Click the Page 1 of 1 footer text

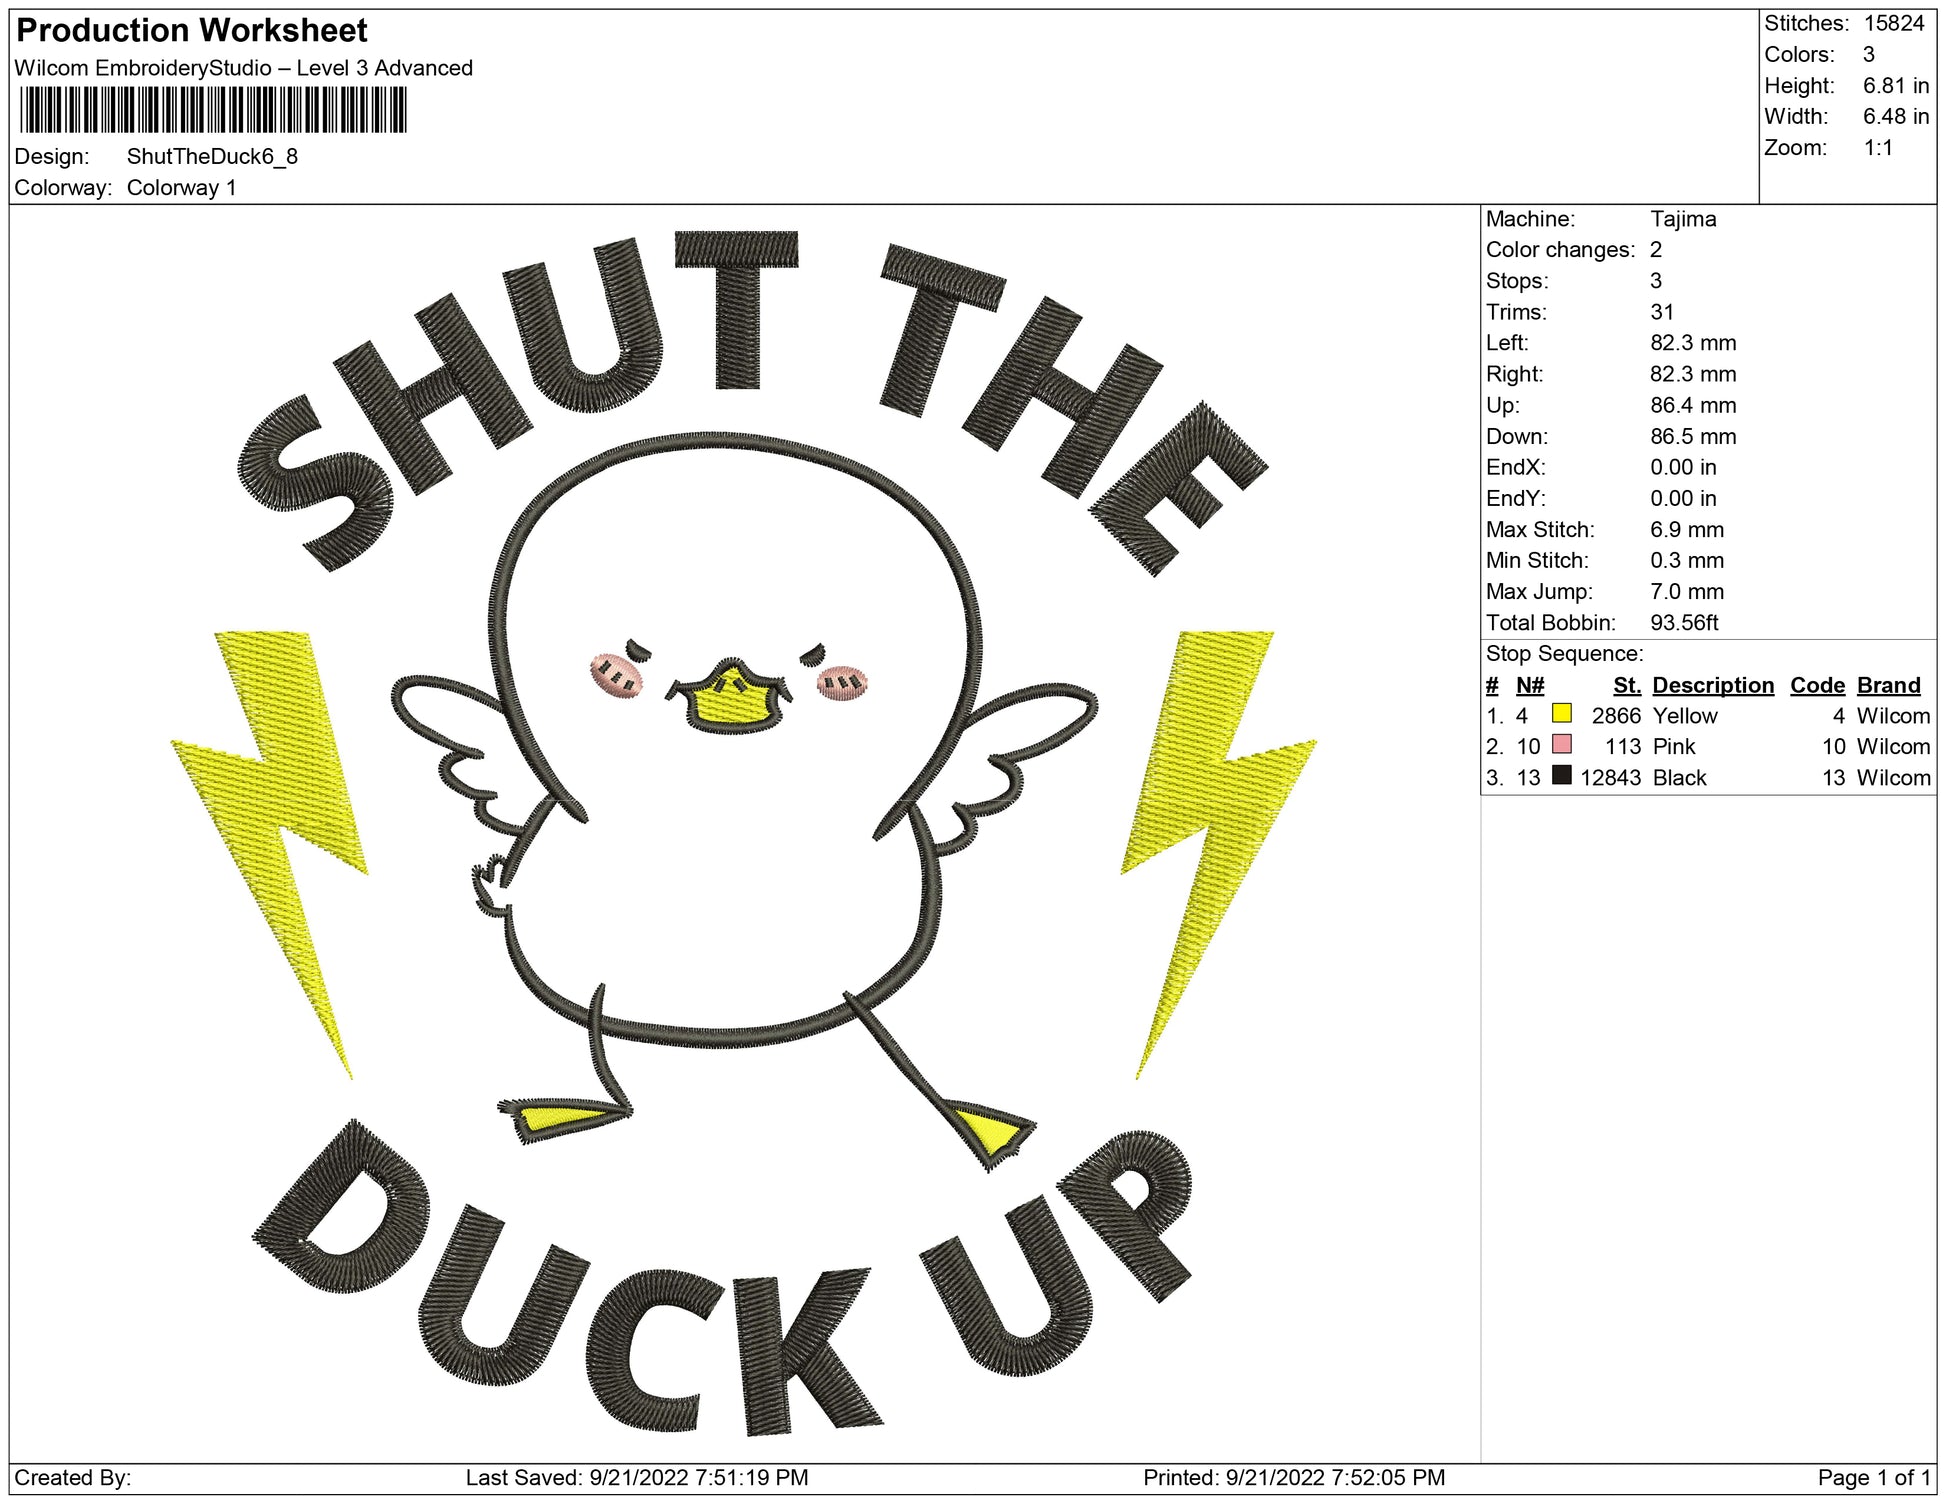pyautogui.click(x=1873, y=1477)
